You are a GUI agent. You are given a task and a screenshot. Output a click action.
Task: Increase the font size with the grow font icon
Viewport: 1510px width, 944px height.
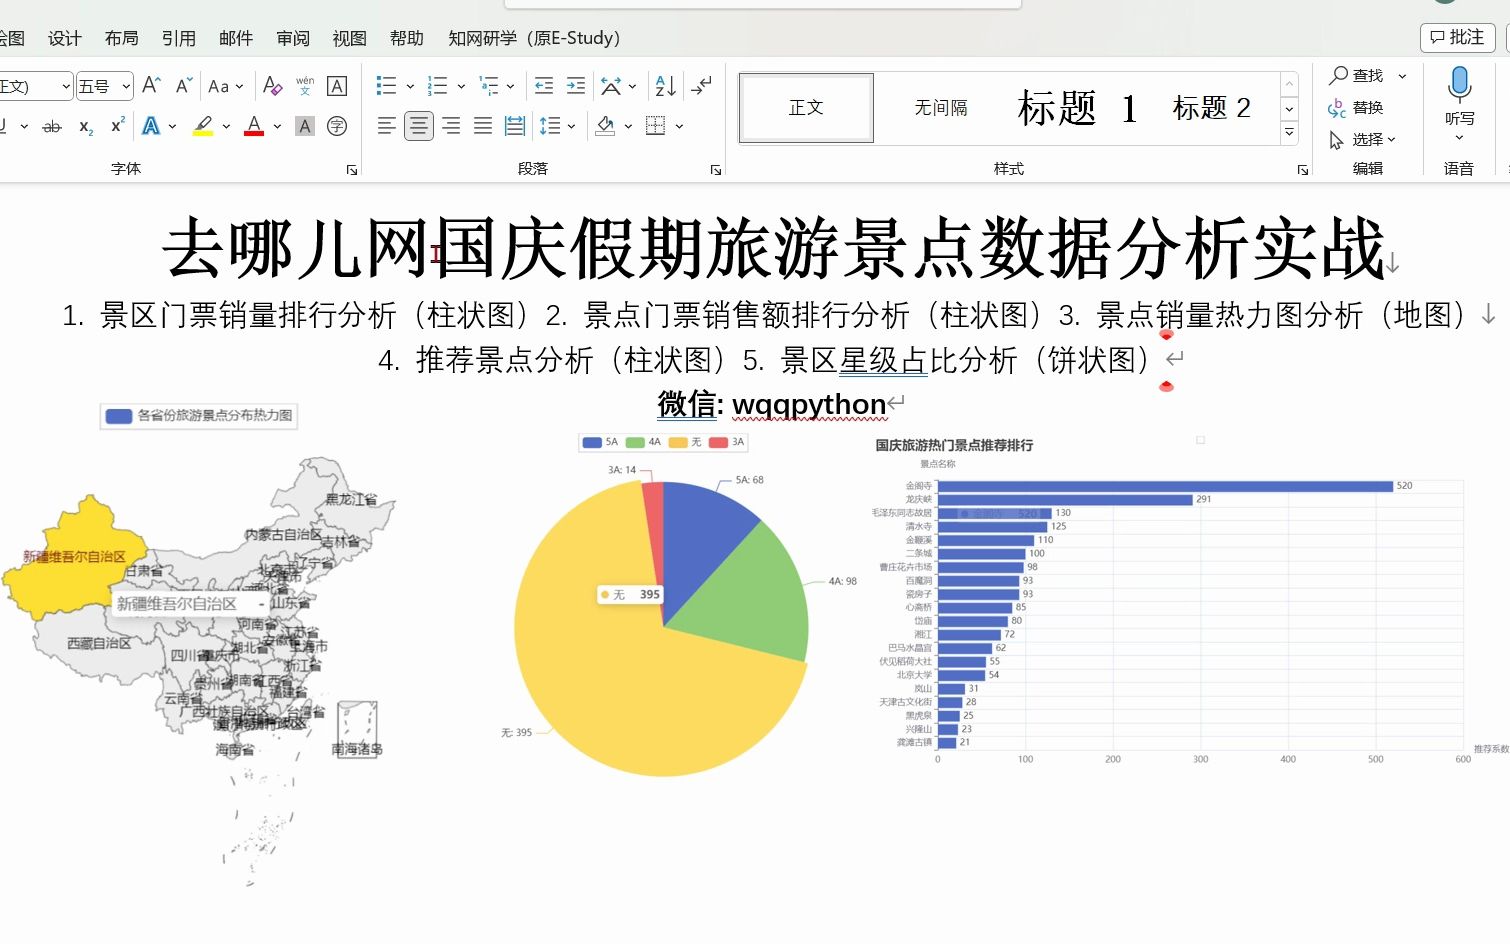click(151, 86)
